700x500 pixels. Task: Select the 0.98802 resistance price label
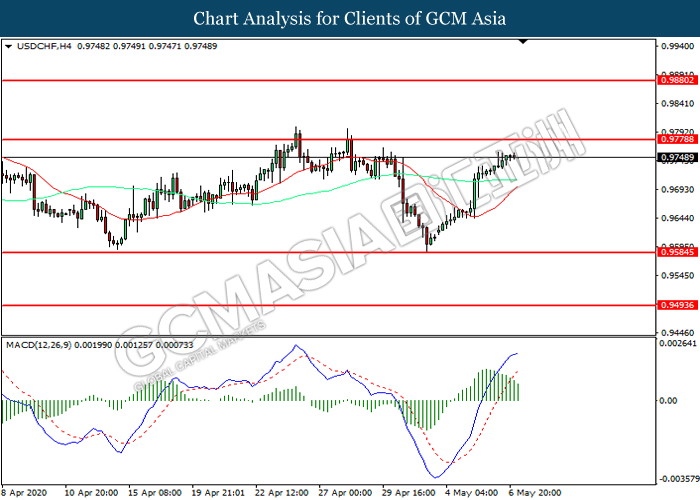tap(677, 80)
